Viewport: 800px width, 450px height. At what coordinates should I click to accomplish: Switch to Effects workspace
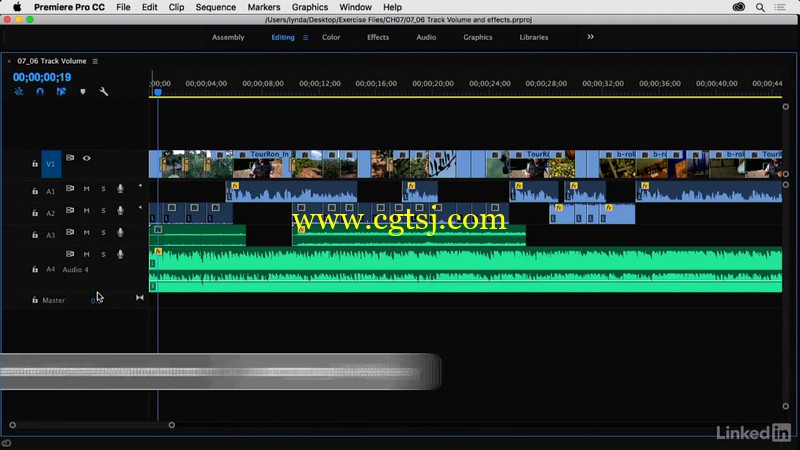pyautogui.click(x=378, y=37)
